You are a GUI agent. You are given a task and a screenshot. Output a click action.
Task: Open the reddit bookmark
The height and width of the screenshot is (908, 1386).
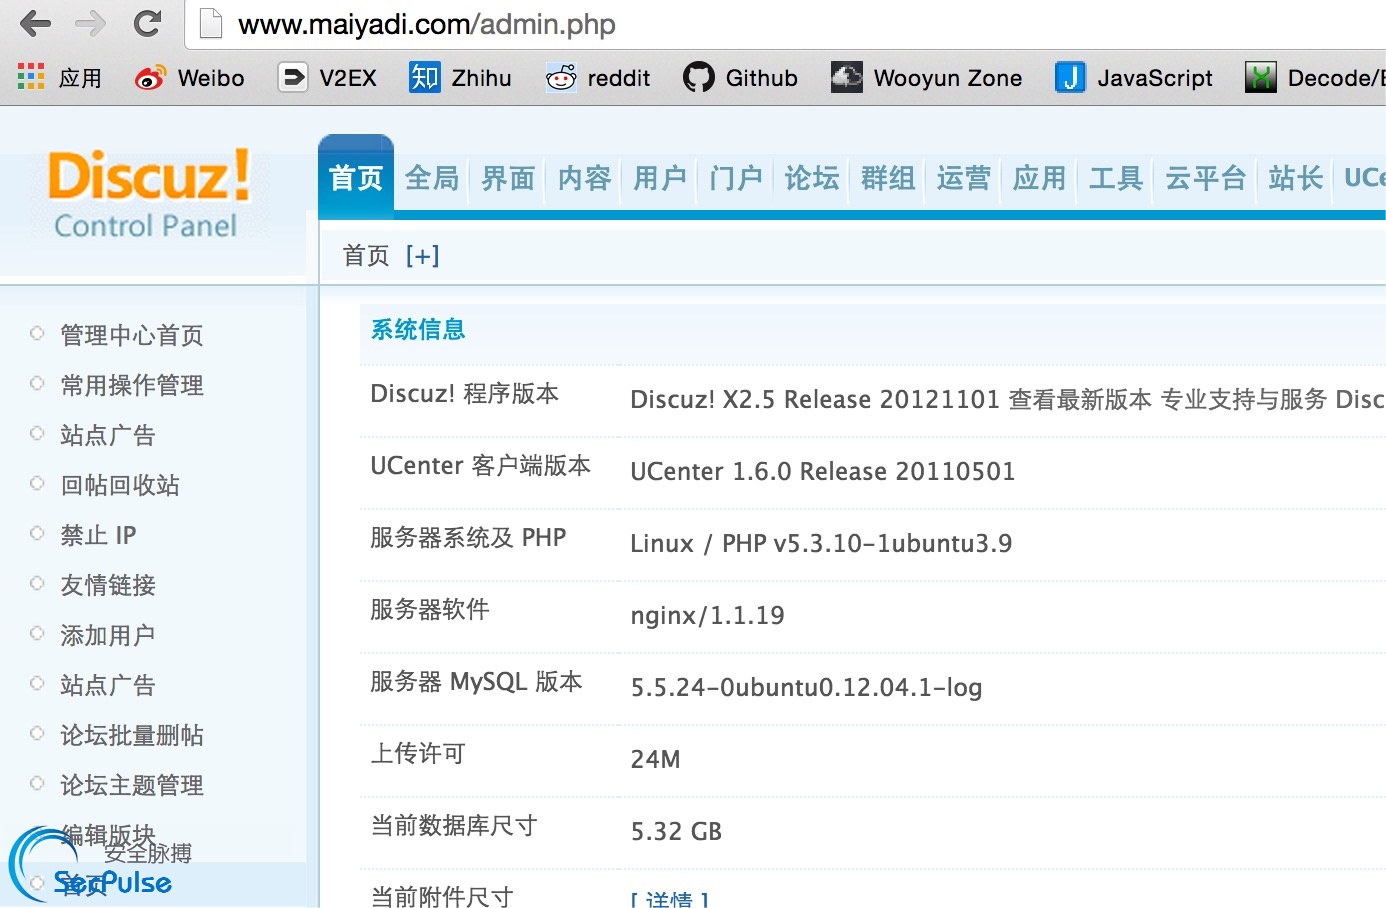(598, 78)
